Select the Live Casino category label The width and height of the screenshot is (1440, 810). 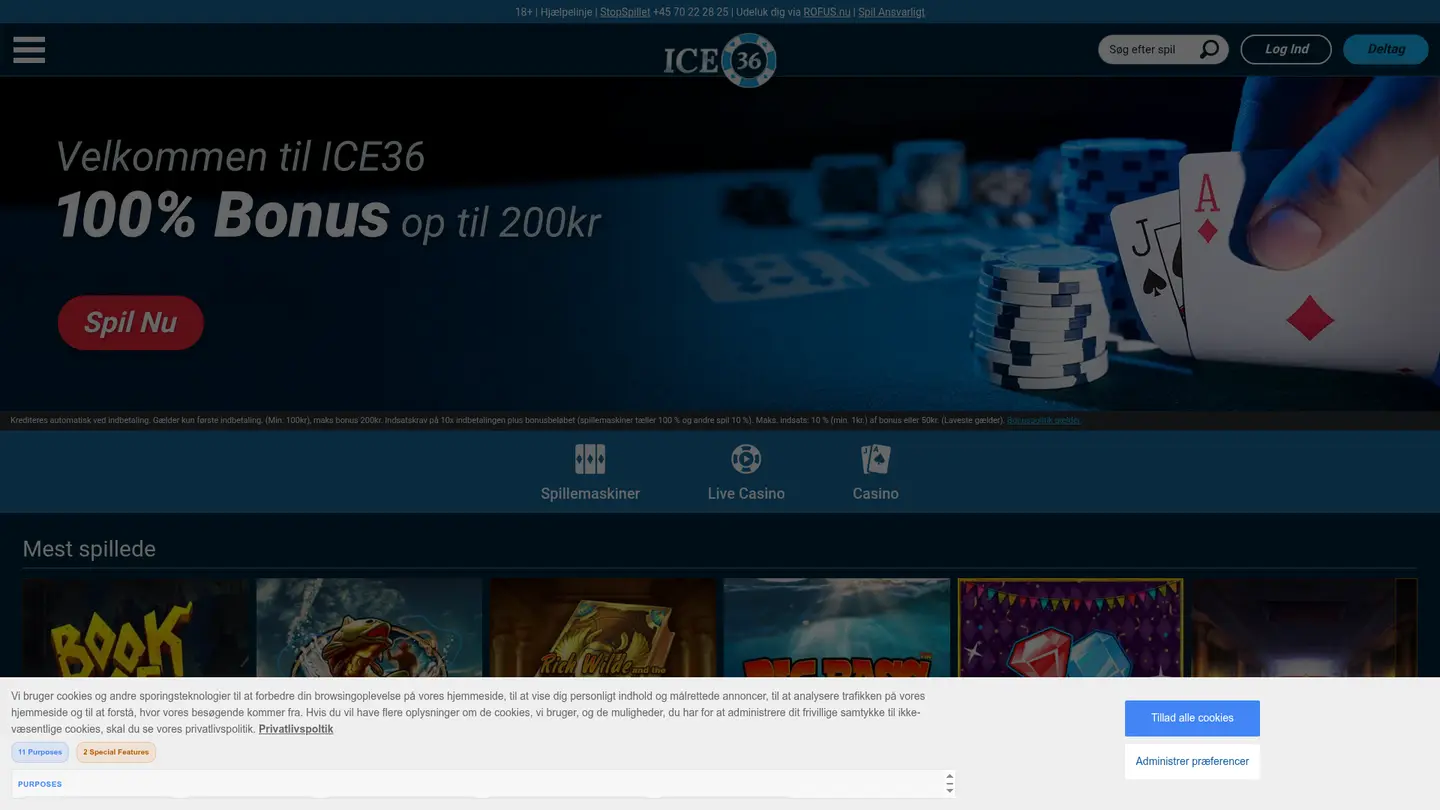(746, 493)
